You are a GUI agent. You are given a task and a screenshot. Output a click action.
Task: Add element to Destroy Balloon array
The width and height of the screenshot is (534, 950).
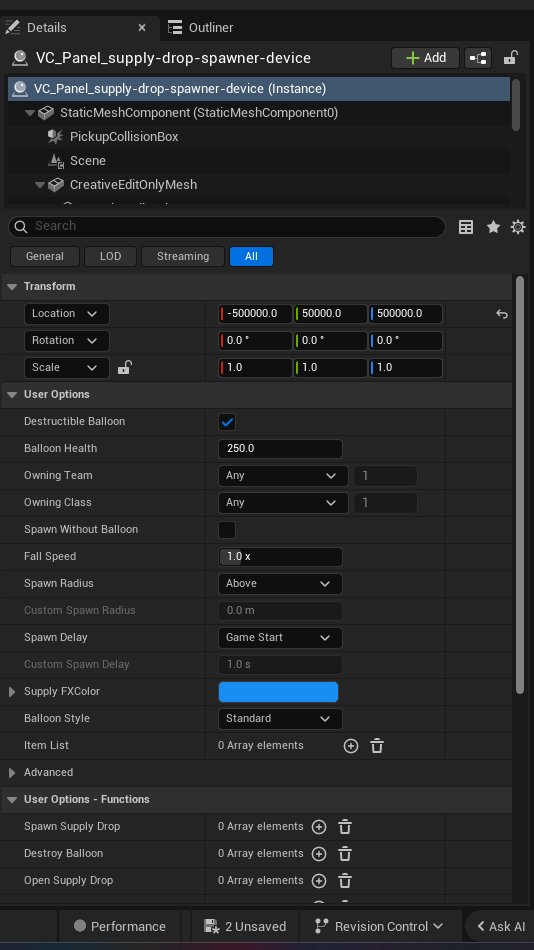(319, 854)
